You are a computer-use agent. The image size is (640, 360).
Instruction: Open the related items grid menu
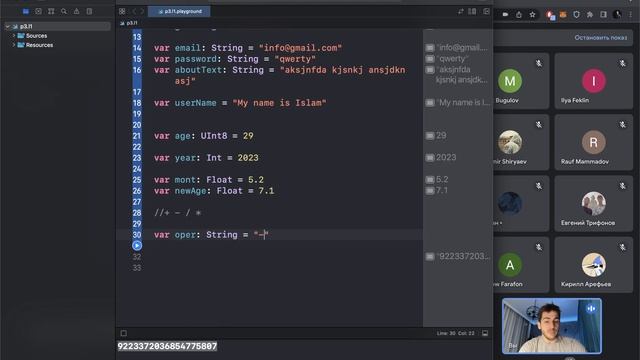coord(122,11)
